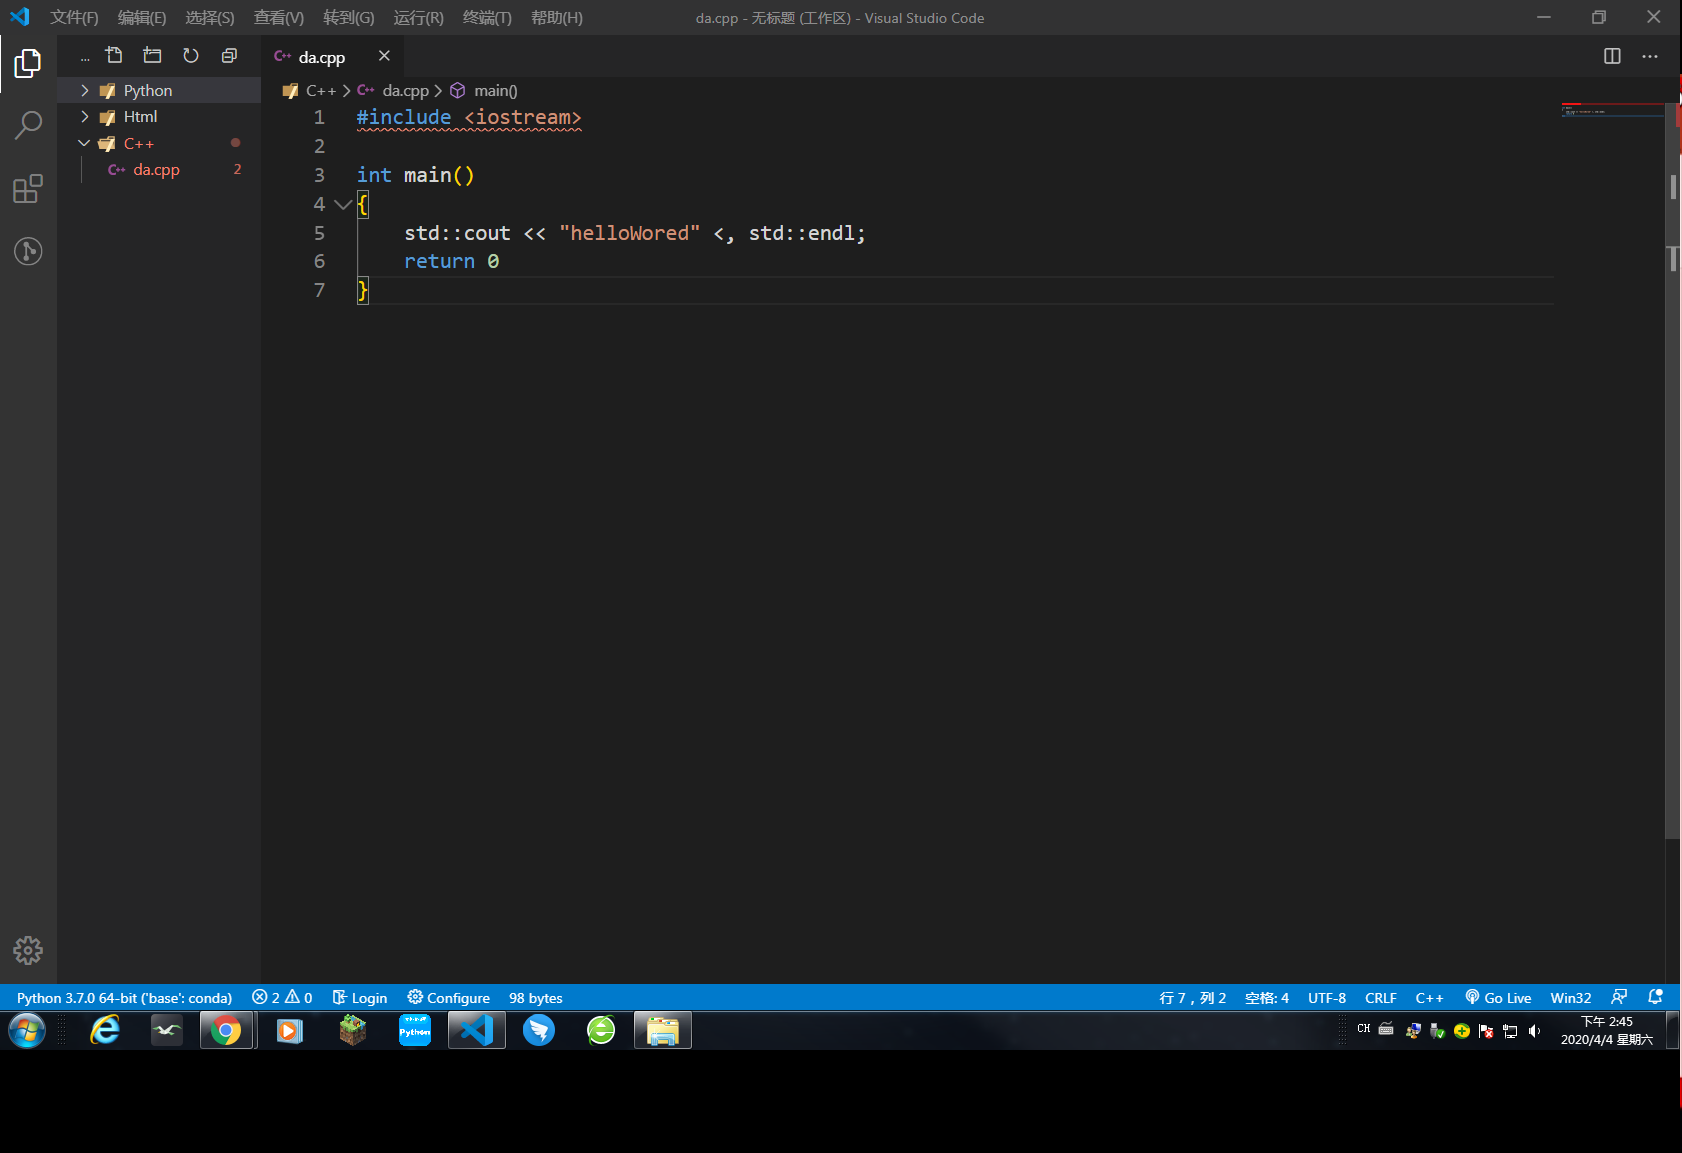Click the taskbar clock 2:45
The image size is (1682, 1153).
pos(1607,1031)
